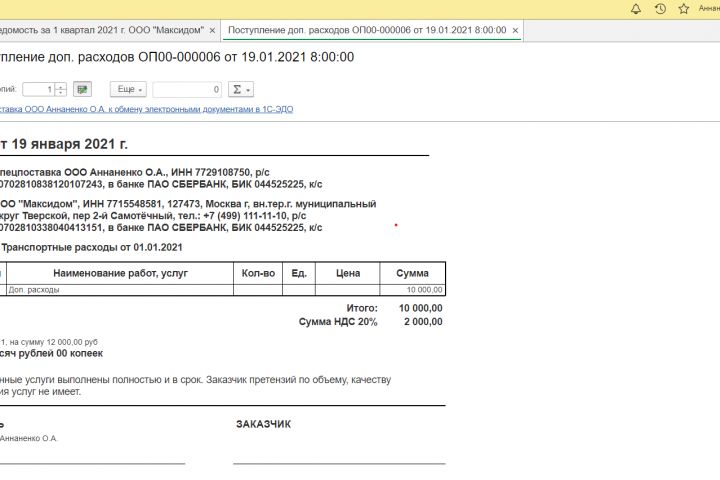720x480 pixels.
Task: Select the Доп. расходы table cell
Action: (120, 290)
